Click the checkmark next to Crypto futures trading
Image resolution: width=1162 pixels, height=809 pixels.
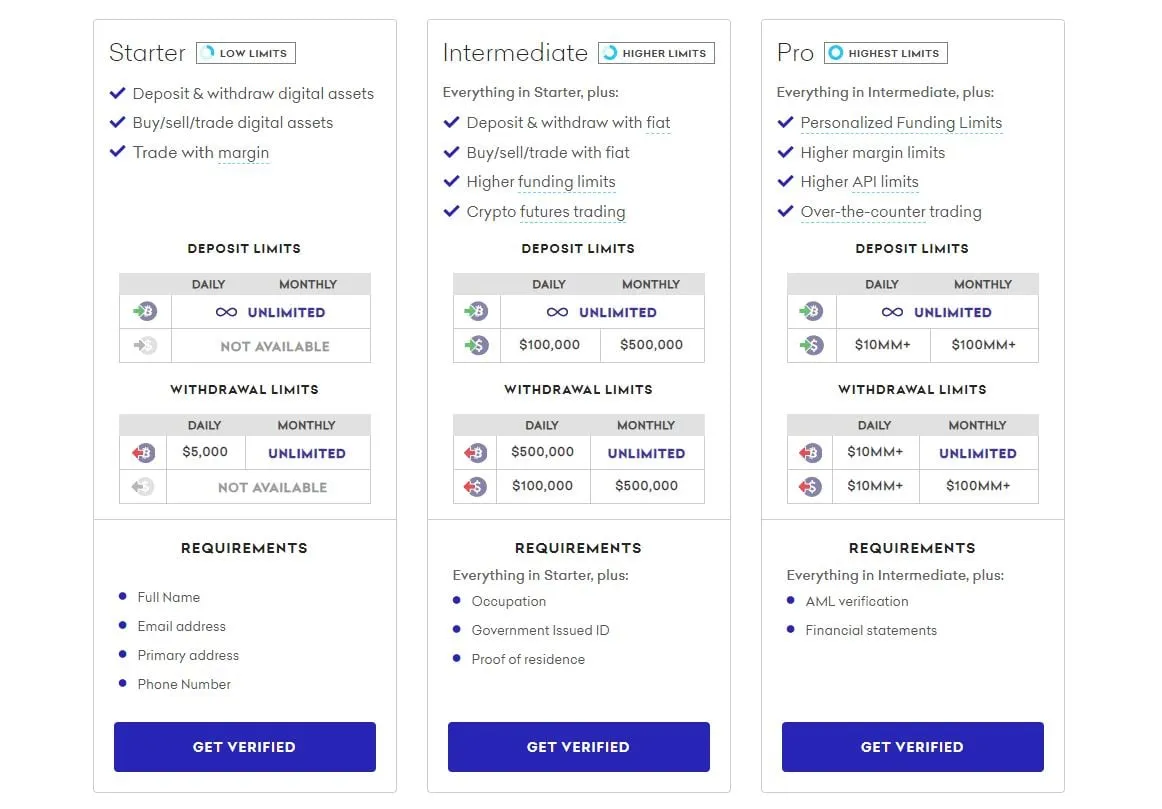click(x=451, y=211)
